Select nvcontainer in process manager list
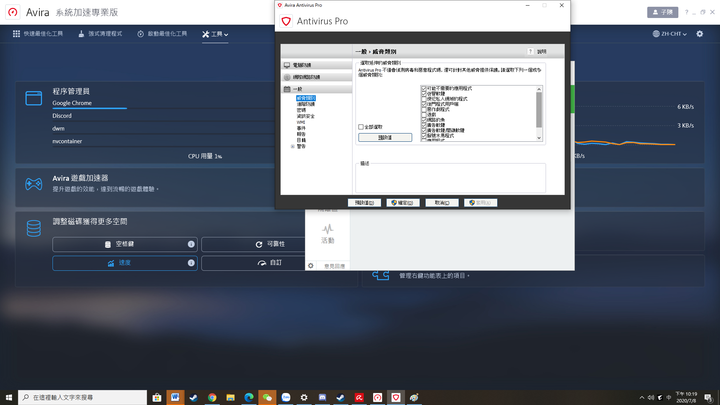The width and height of the screenshot is (720, 405). (67, 141)
